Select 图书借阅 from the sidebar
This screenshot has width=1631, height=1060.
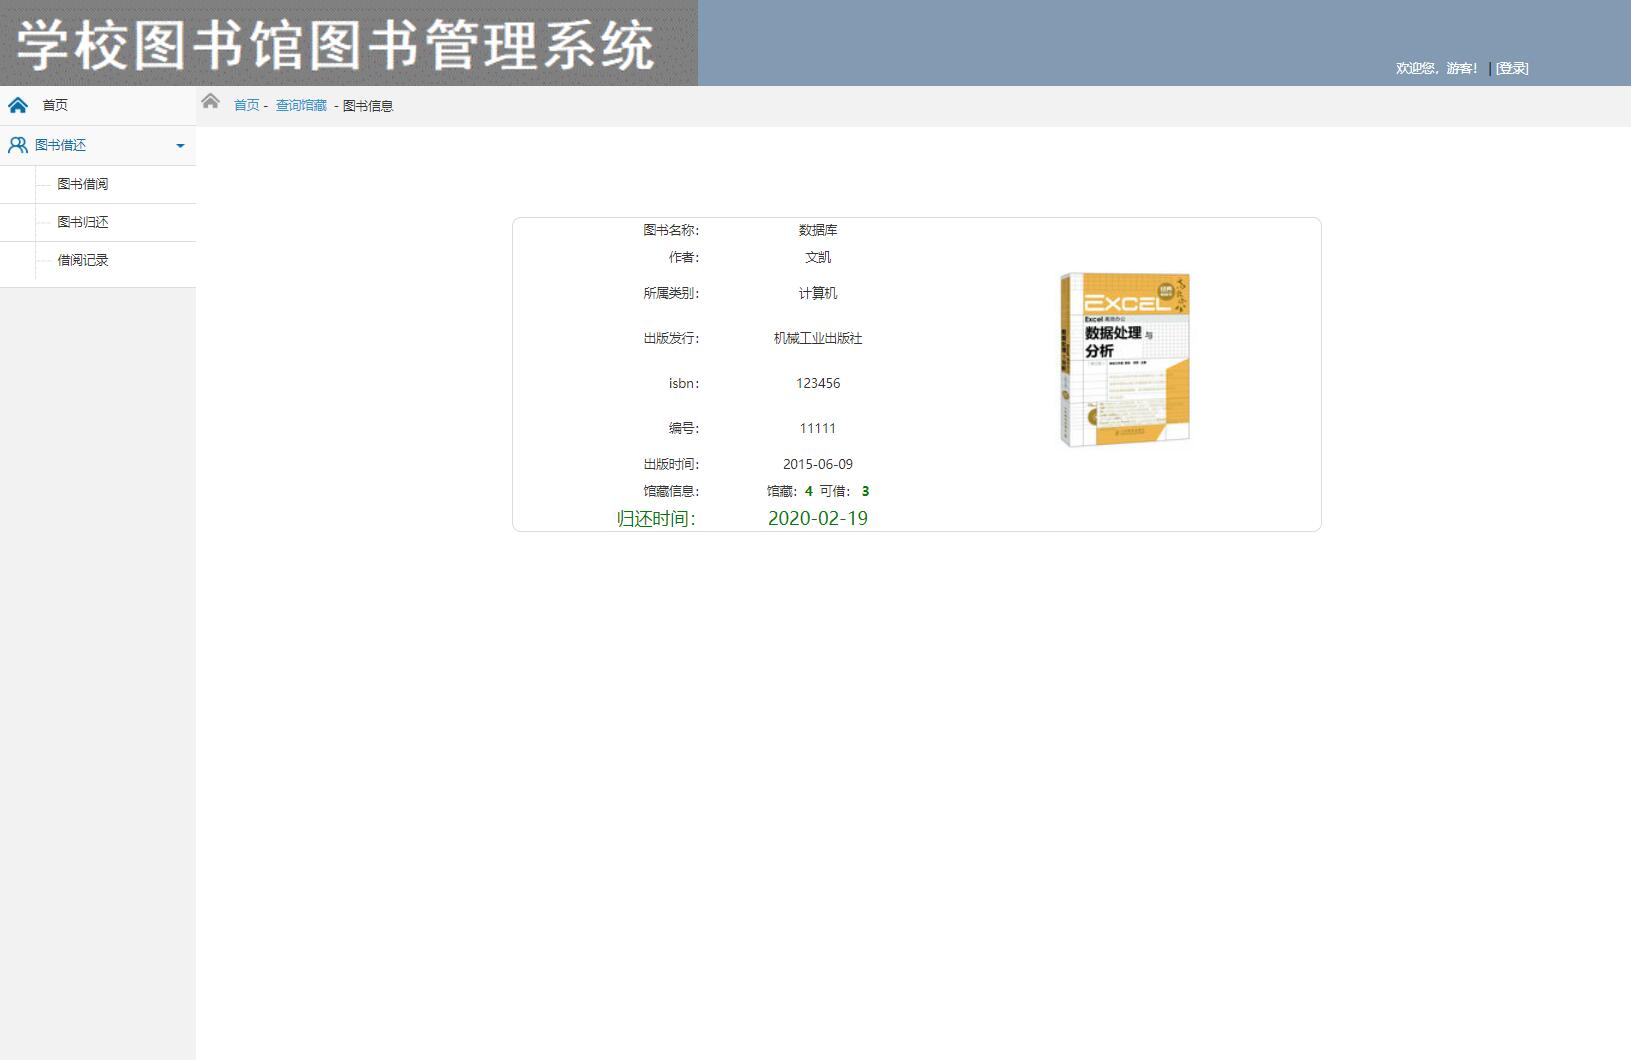coord(84,184)
